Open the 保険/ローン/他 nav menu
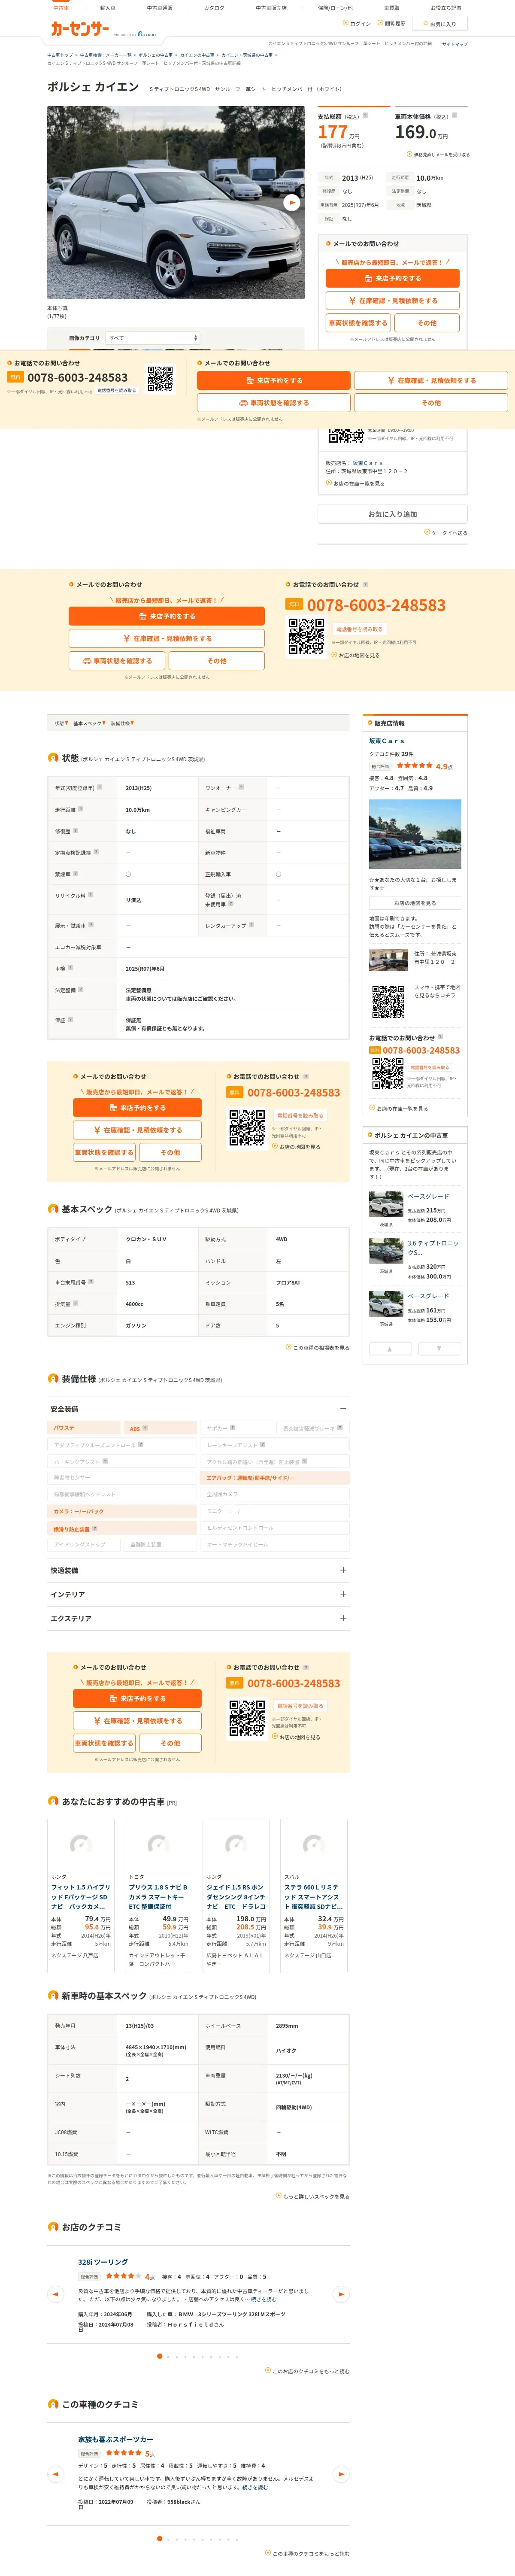The width and height of the screenshot is (515, 2576). click(x=335, y=8)
